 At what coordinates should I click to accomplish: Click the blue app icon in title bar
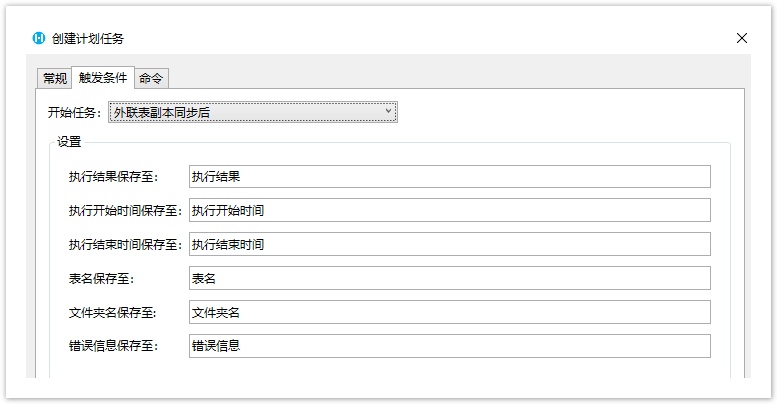[x=39, y=38]
